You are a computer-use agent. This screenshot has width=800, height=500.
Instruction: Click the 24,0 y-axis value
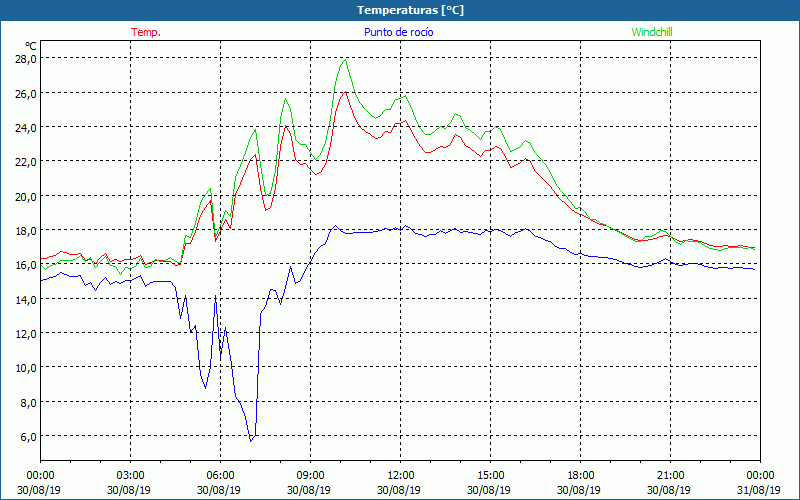[26, 128]
